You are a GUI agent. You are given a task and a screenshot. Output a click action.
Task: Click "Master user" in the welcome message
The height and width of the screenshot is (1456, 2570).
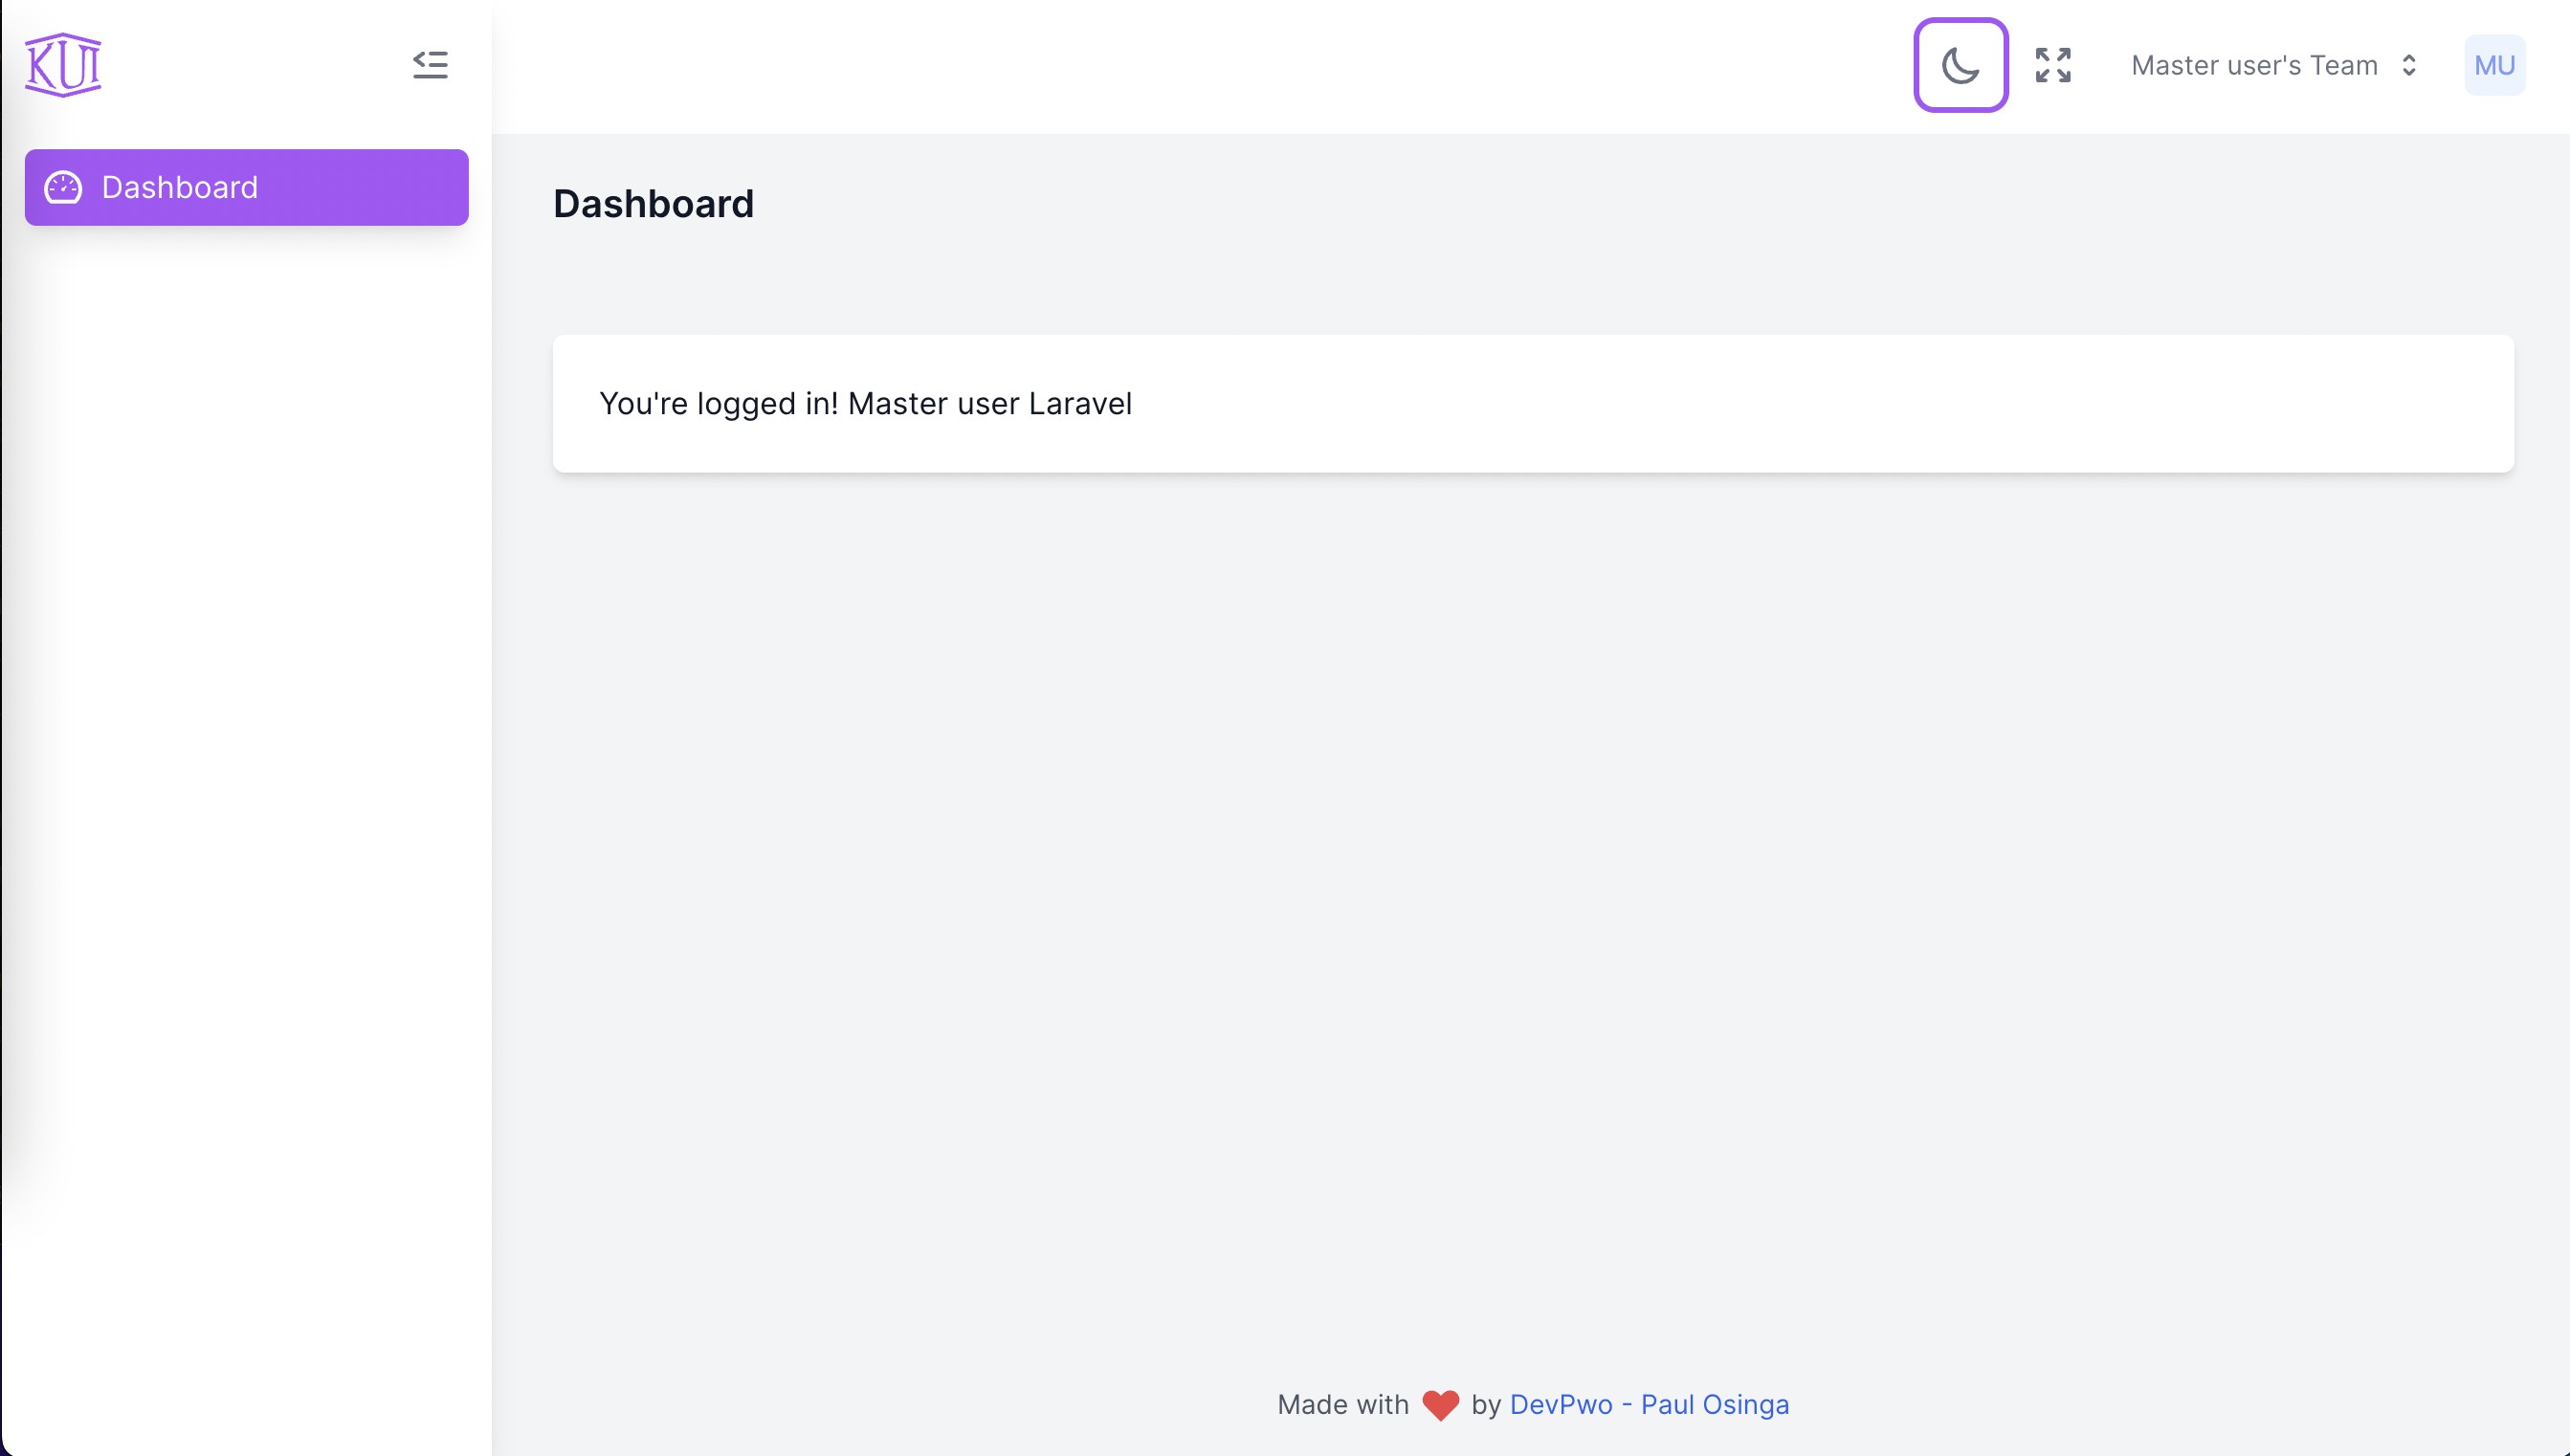coord(933,403)
